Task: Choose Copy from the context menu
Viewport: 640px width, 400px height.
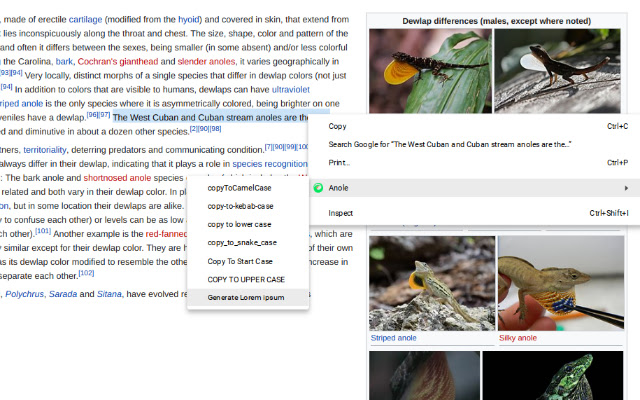Action: (x=338, y=126)
